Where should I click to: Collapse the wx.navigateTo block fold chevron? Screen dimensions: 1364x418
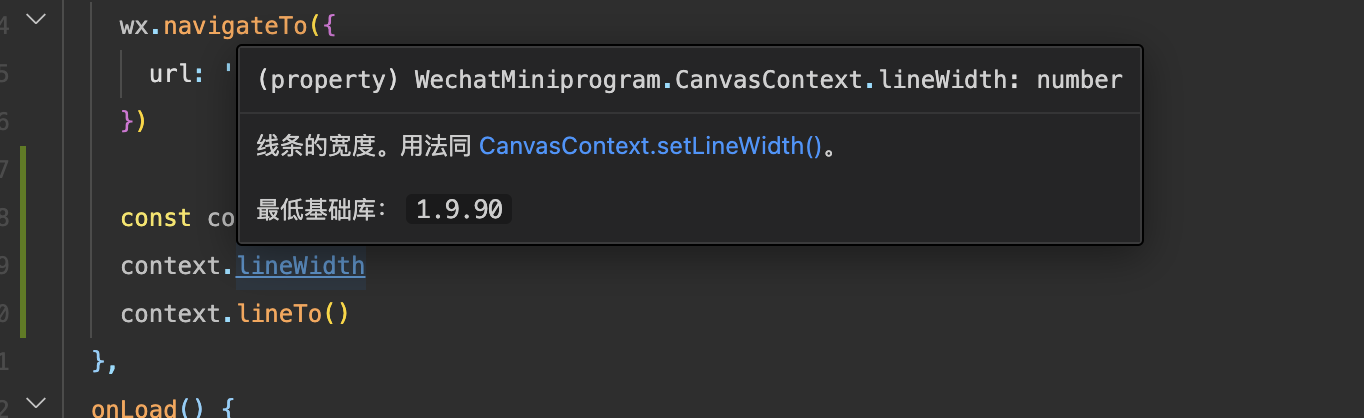pyautogui.click(x=36, y=20)
